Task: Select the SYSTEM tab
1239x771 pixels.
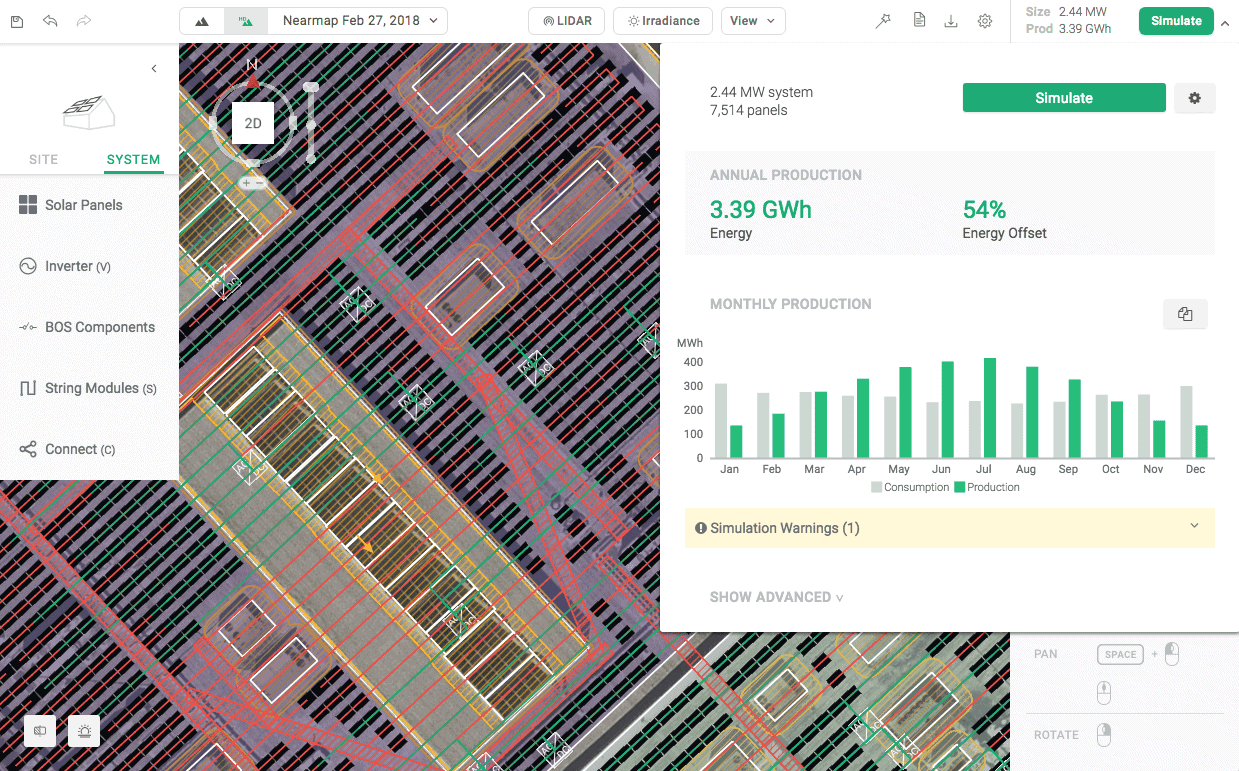Action: 133,159
